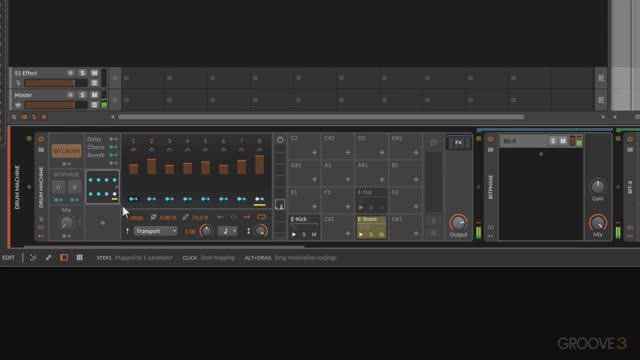Add device to empty D2 pad
Image resolution: width=640 pixels, height=360 pixels.
382,153
